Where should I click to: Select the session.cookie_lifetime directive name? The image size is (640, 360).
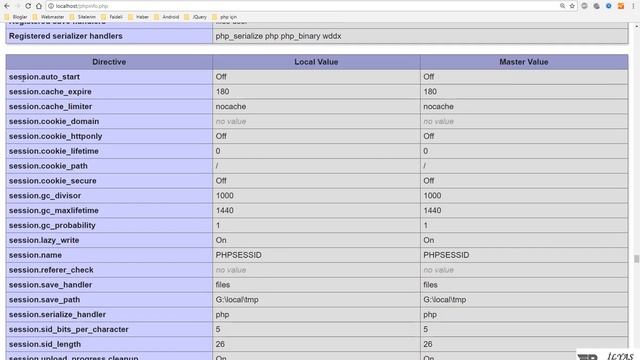point(54,151)
